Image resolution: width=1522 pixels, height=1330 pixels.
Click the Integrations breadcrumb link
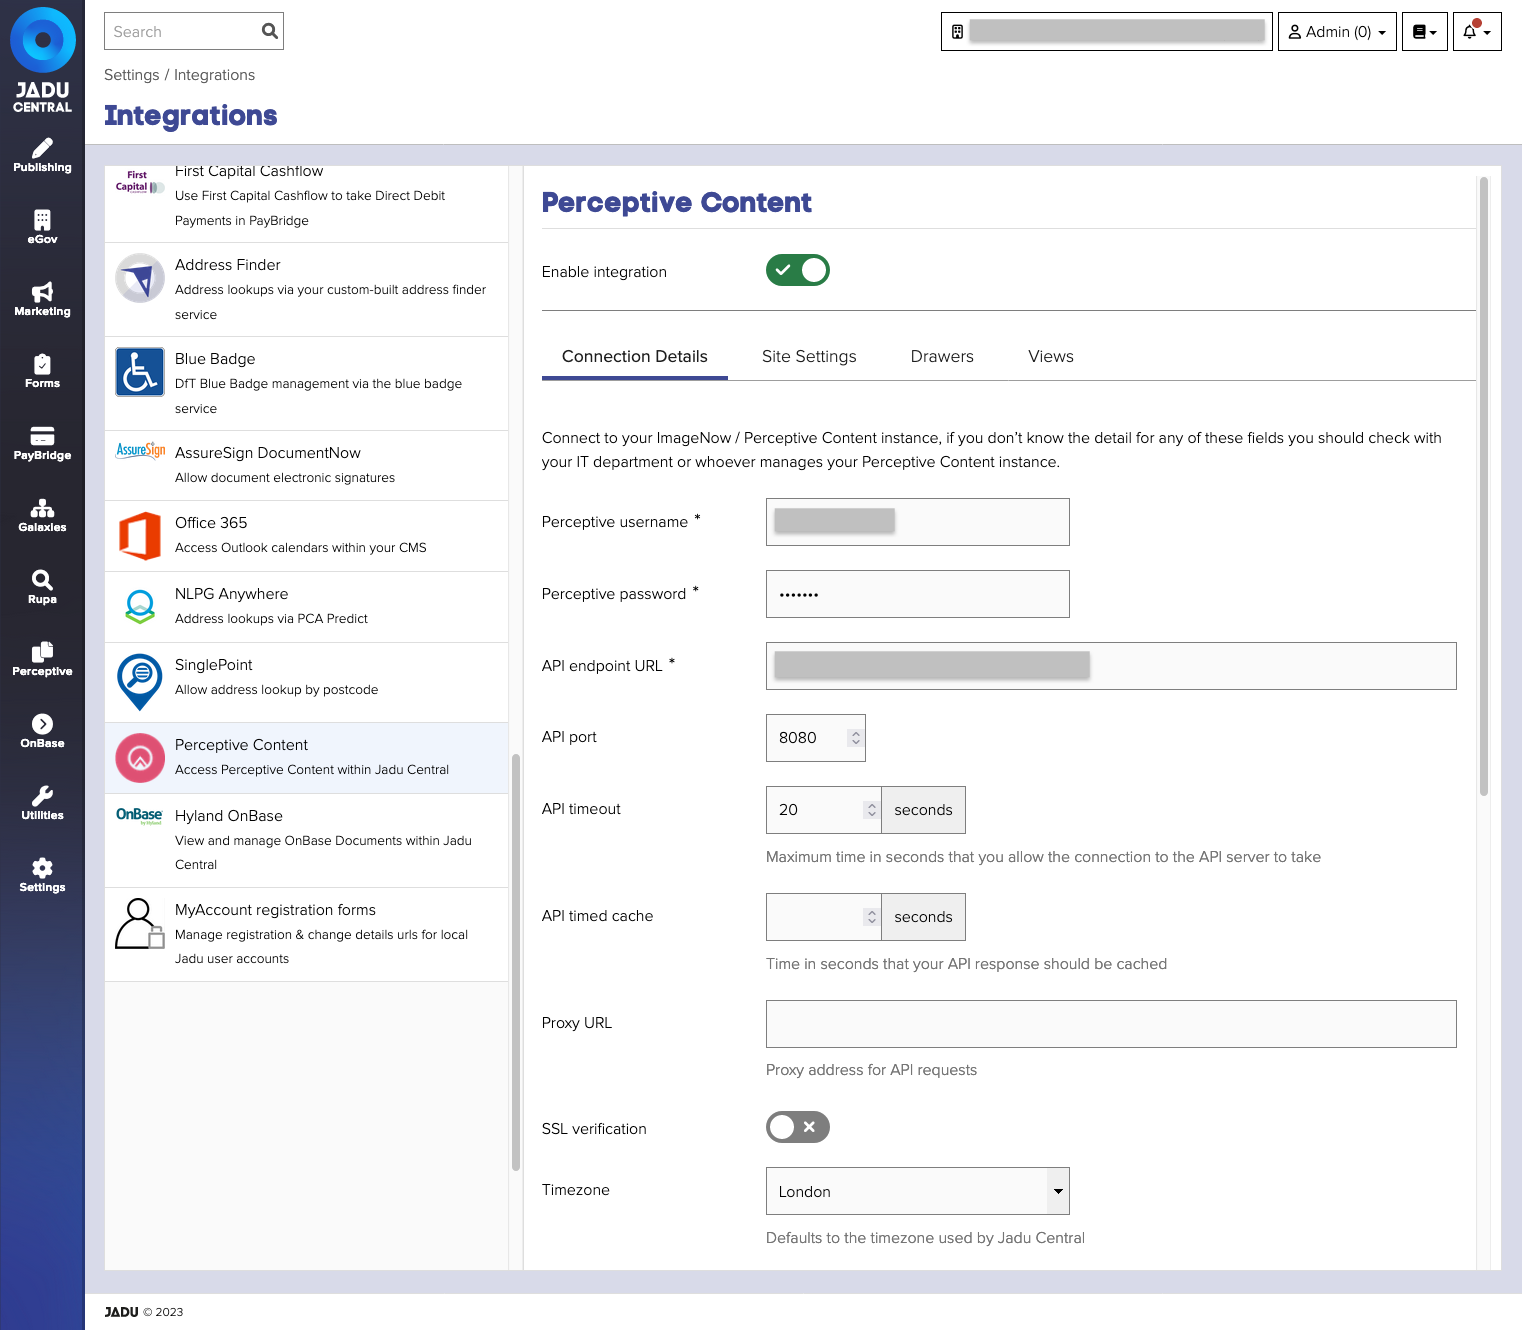pyautogui.click(x=214, y=75)
